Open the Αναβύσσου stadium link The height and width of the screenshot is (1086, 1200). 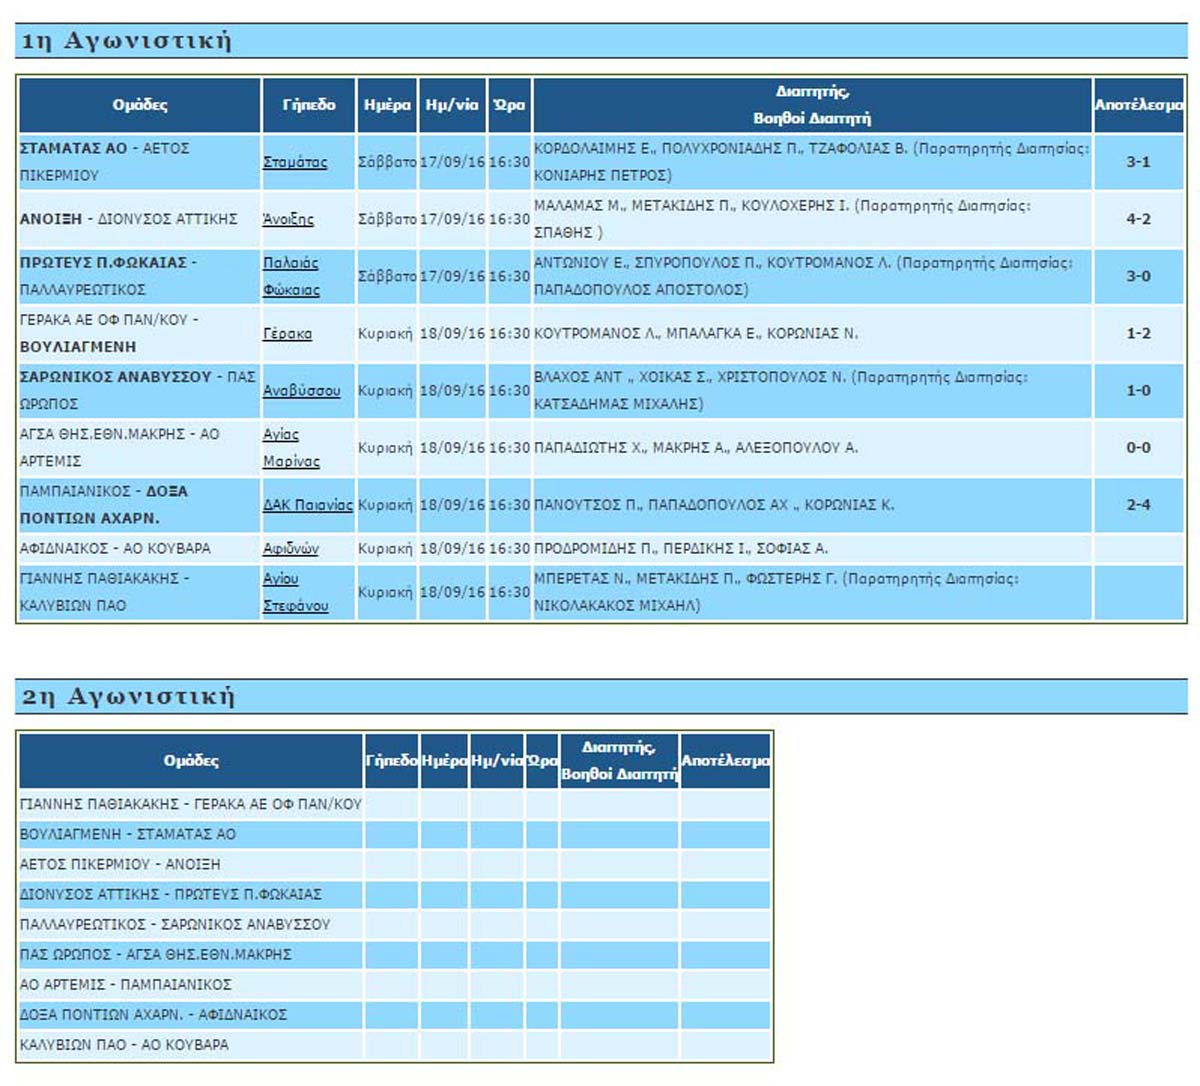(x=301, y=391)
